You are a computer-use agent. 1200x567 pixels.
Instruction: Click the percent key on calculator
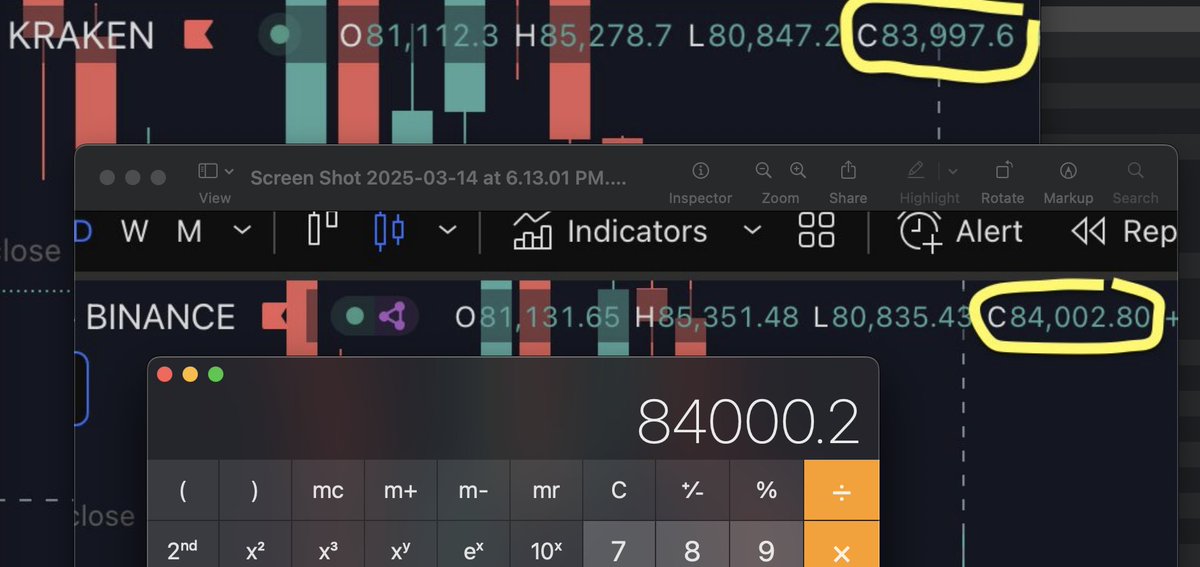pyautogui.click(x=766, y=491)
